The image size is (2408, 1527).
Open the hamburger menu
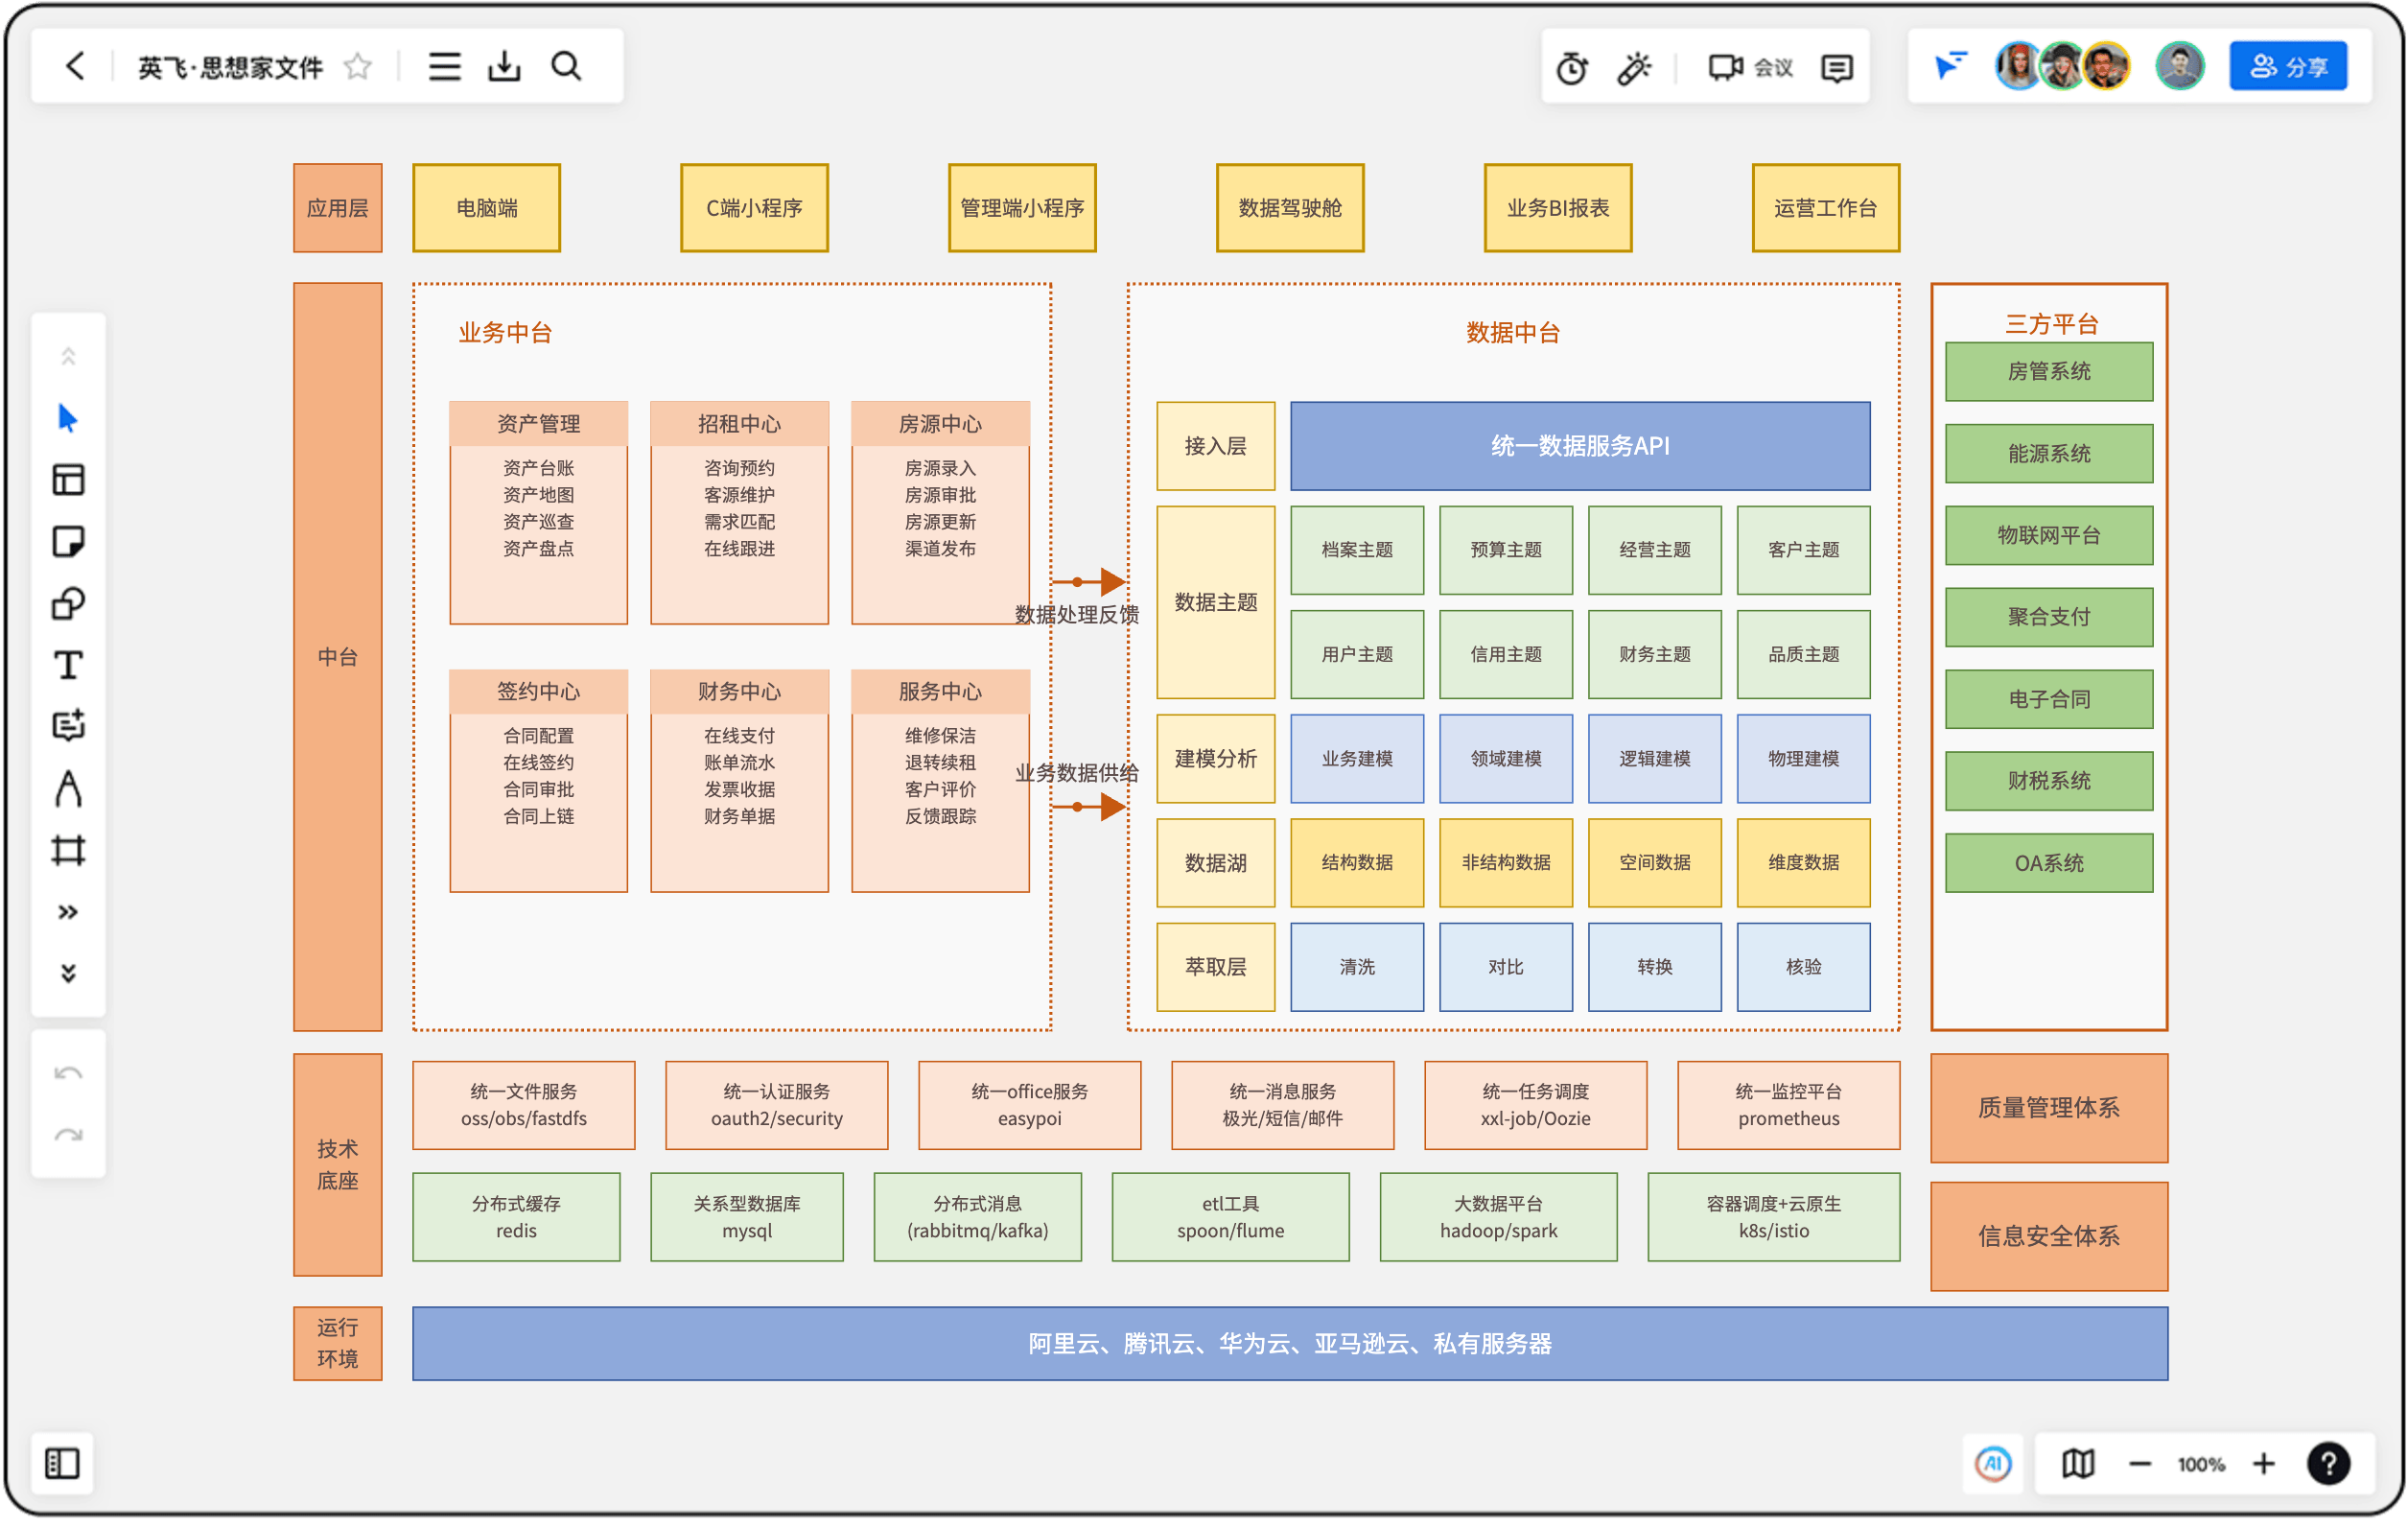coord(444,66)
